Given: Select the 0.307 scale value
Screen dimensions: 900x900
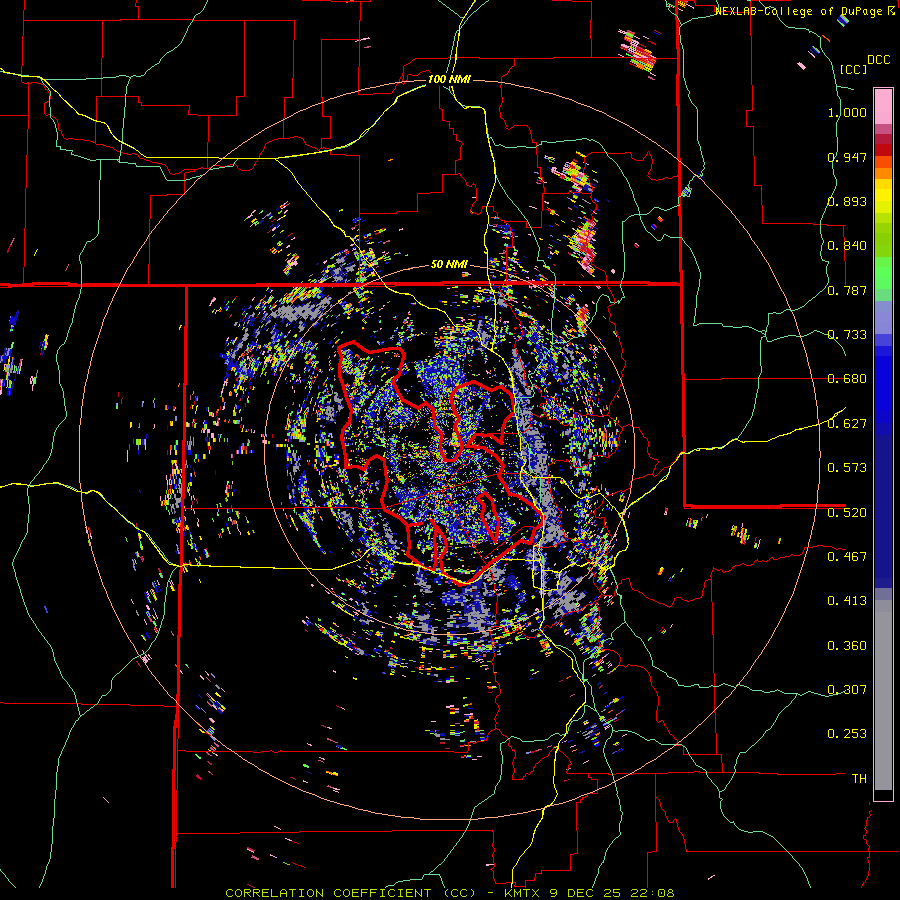Looking at the screenshot, I should pos(847,689).
